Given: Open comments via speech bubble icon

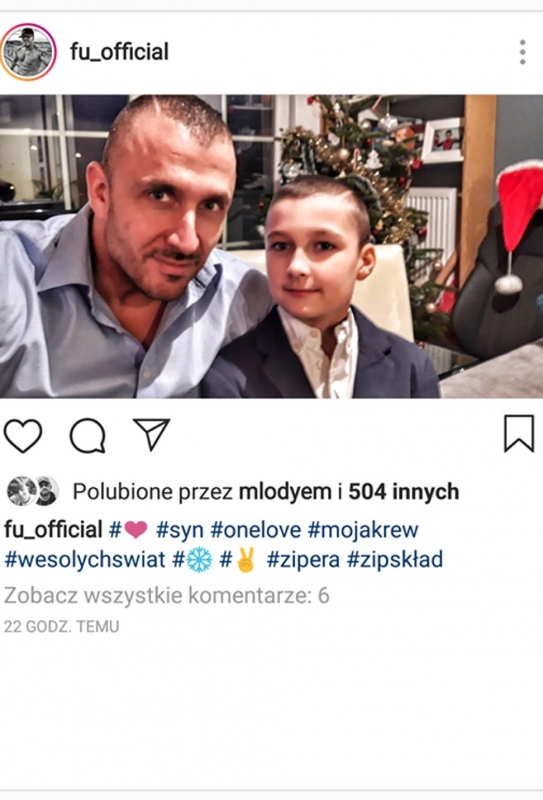Looking at the screenshot, I should [x=88, y=436].
